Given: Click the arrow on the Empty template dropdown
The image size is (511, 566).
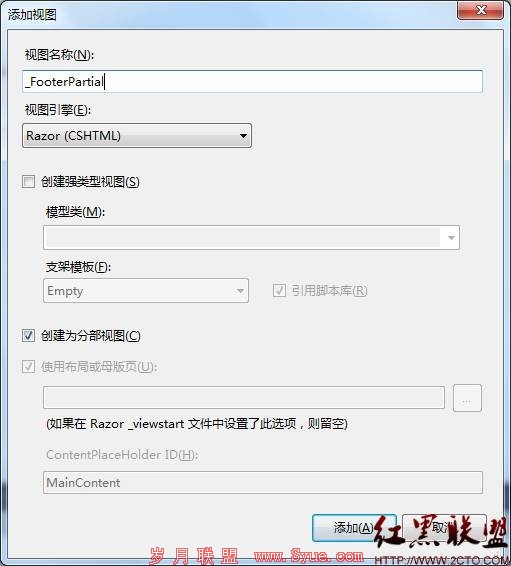Looking at the screenshot, I should (240, 291).
